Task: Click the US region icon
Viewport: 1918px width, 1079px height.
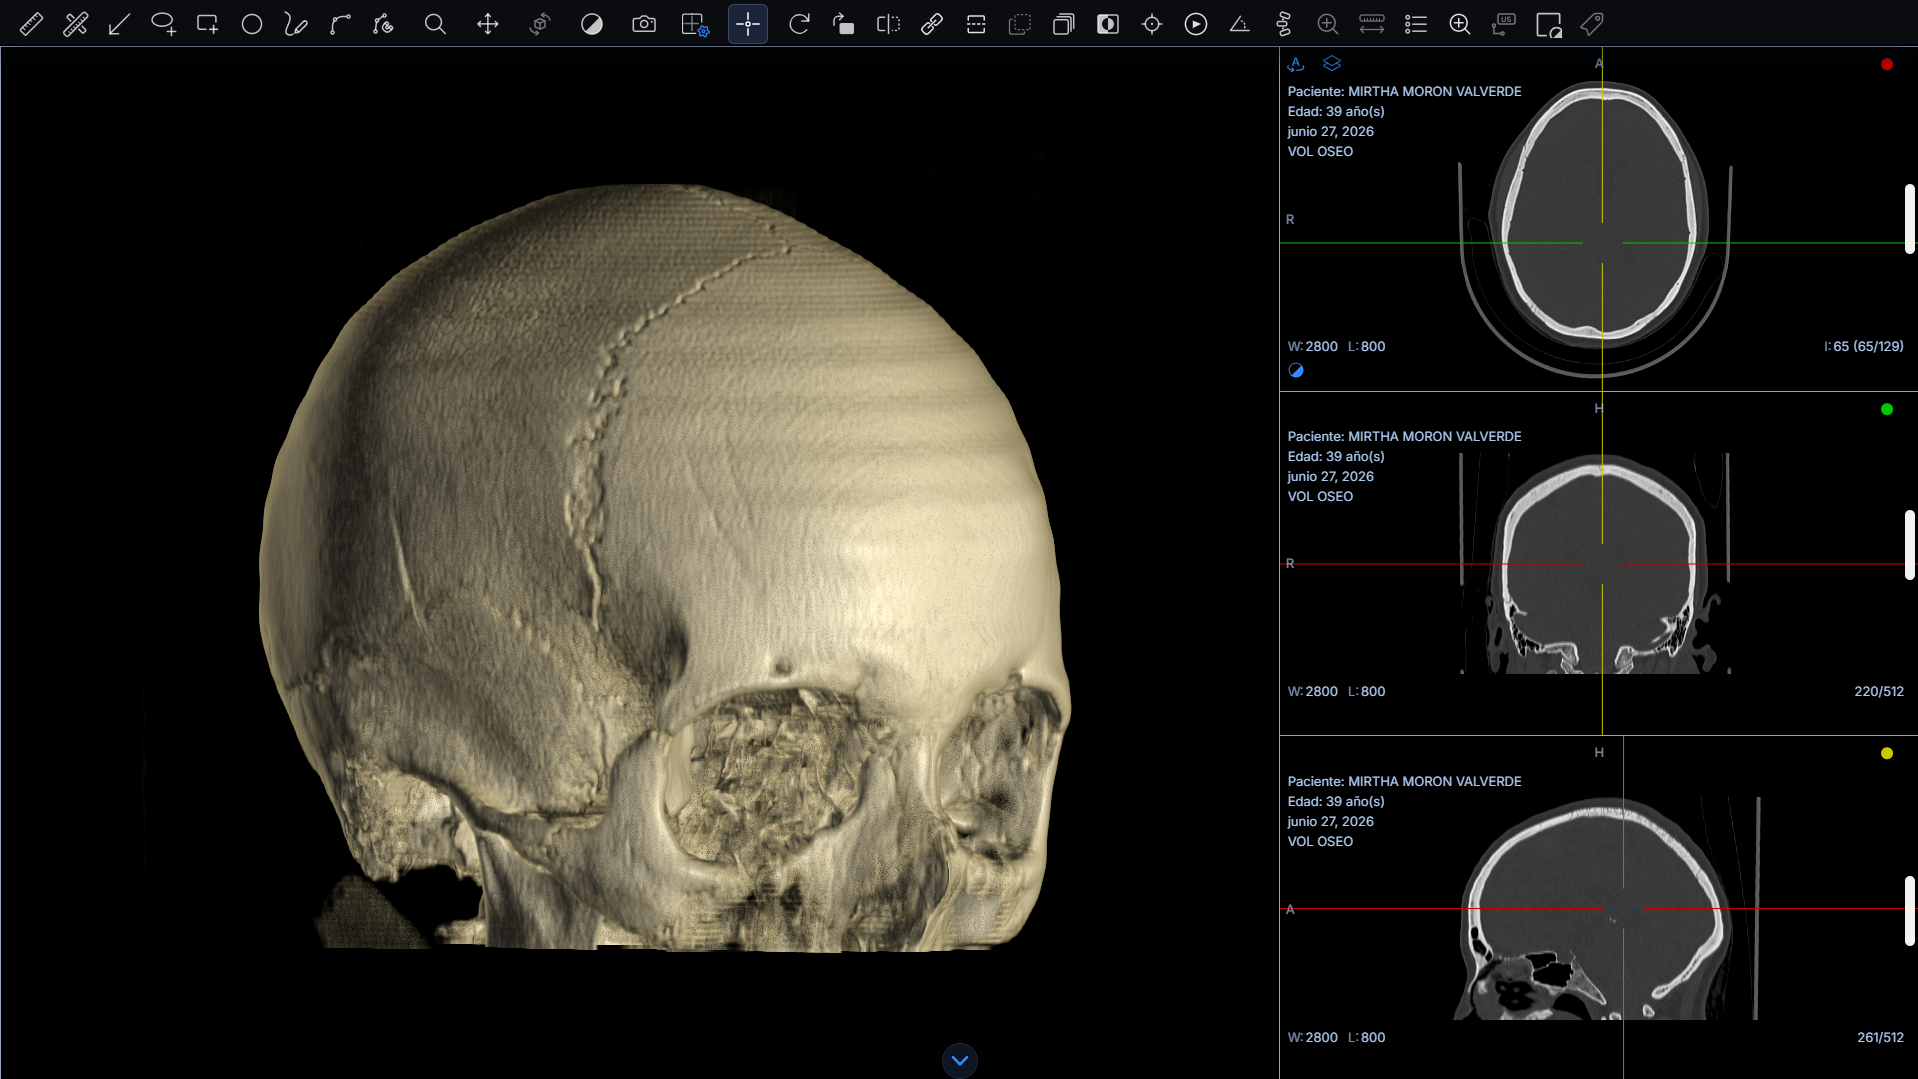Action: (x=1504, y=24)
